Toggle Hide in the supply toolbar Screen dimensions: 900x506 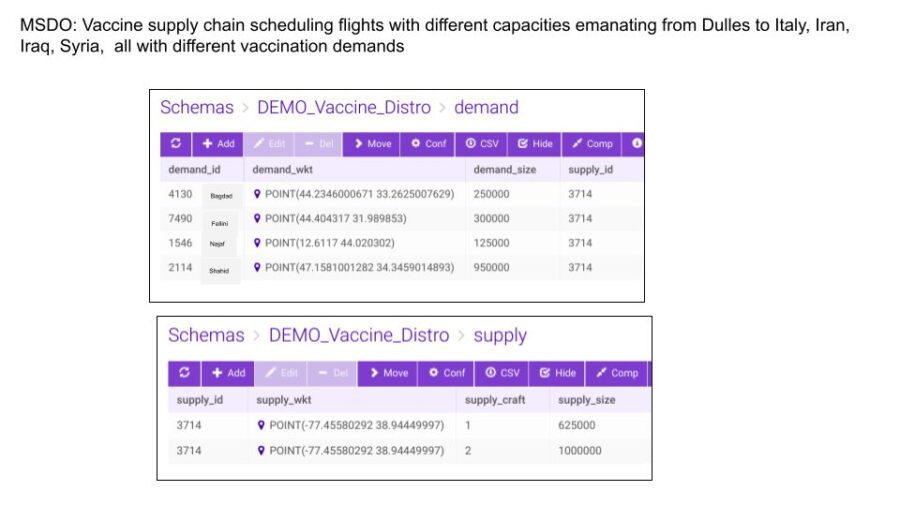[557, 373]
